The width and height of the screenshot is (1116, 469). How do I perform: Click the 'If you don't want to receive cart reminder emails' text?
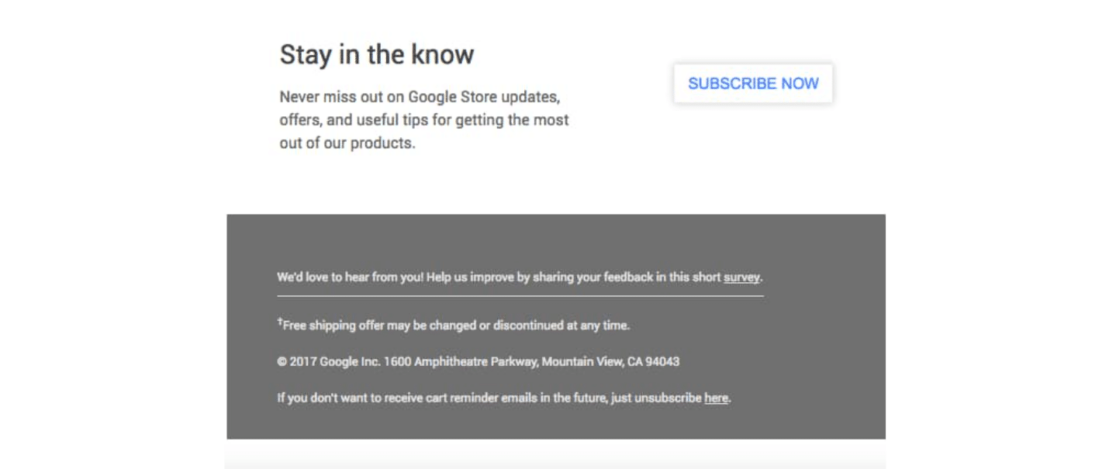tap(505, 399)
